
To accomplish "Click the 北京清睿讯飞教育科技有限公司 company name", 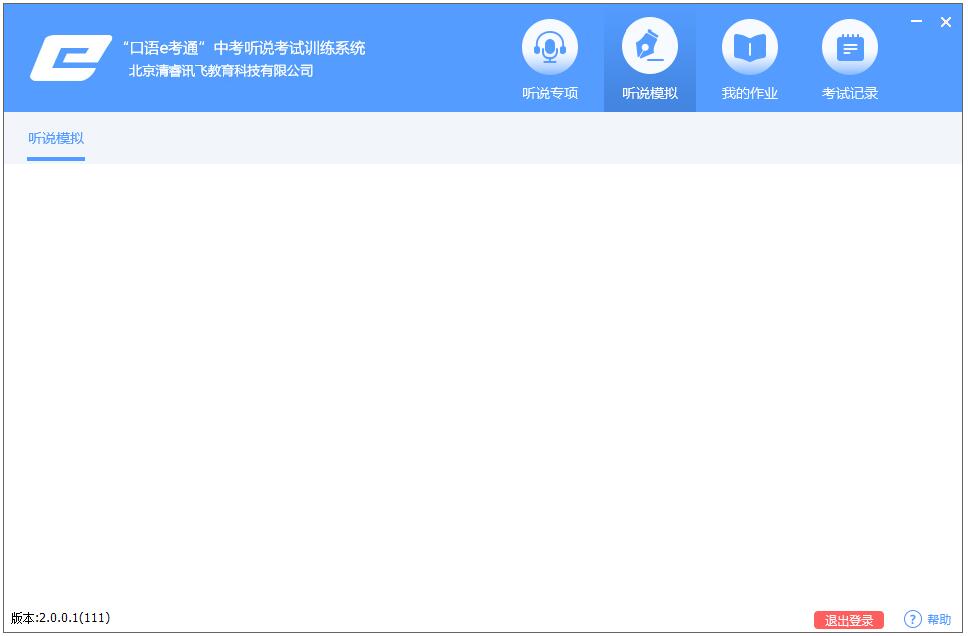I will 221,71.
